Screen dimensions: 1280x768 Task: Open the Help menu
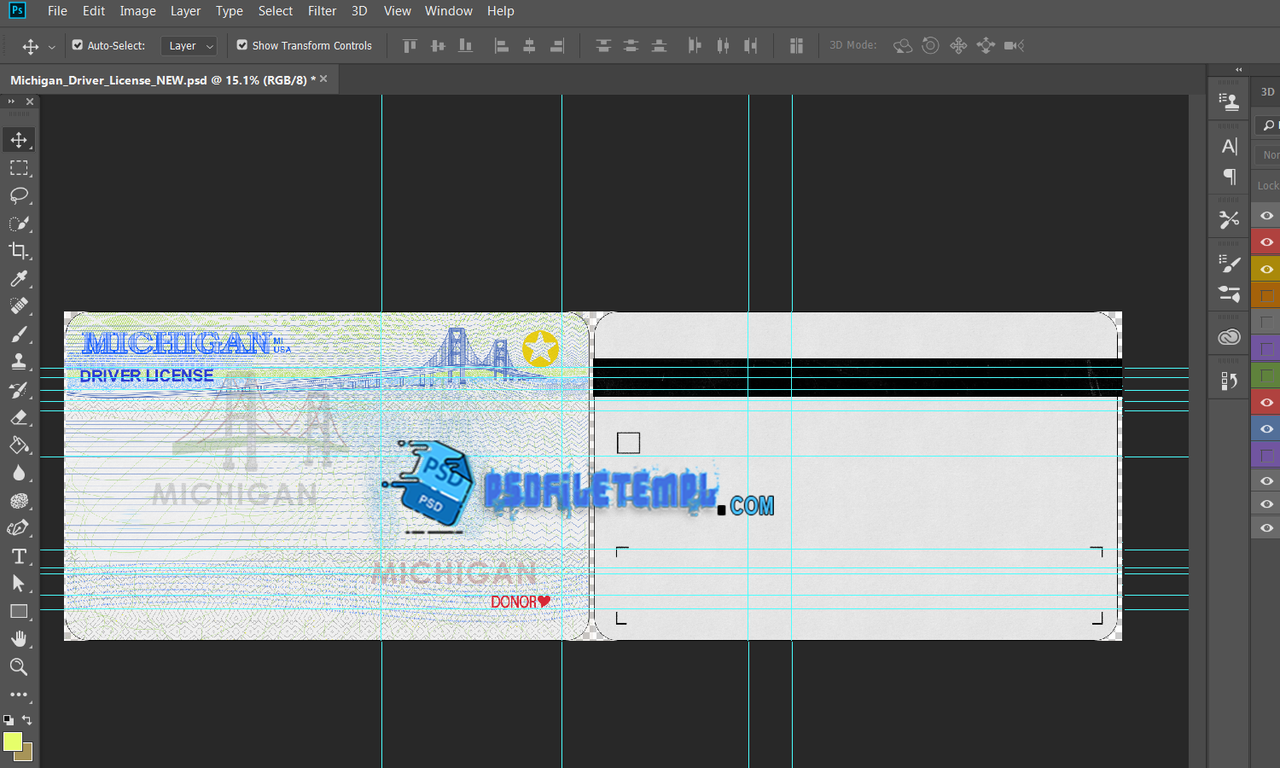point(501,11)
